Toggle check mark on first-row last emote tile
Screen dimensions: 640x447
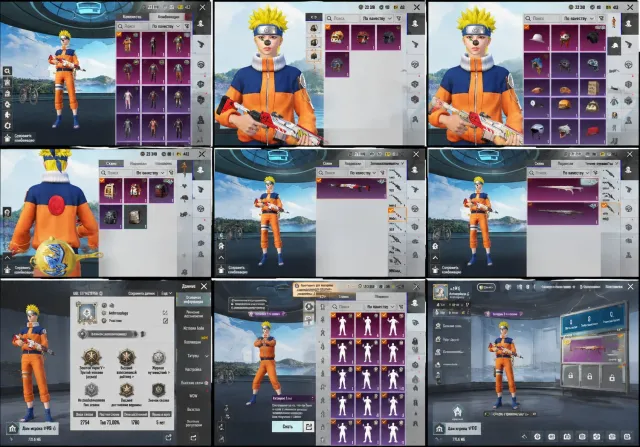click(384, 315)
